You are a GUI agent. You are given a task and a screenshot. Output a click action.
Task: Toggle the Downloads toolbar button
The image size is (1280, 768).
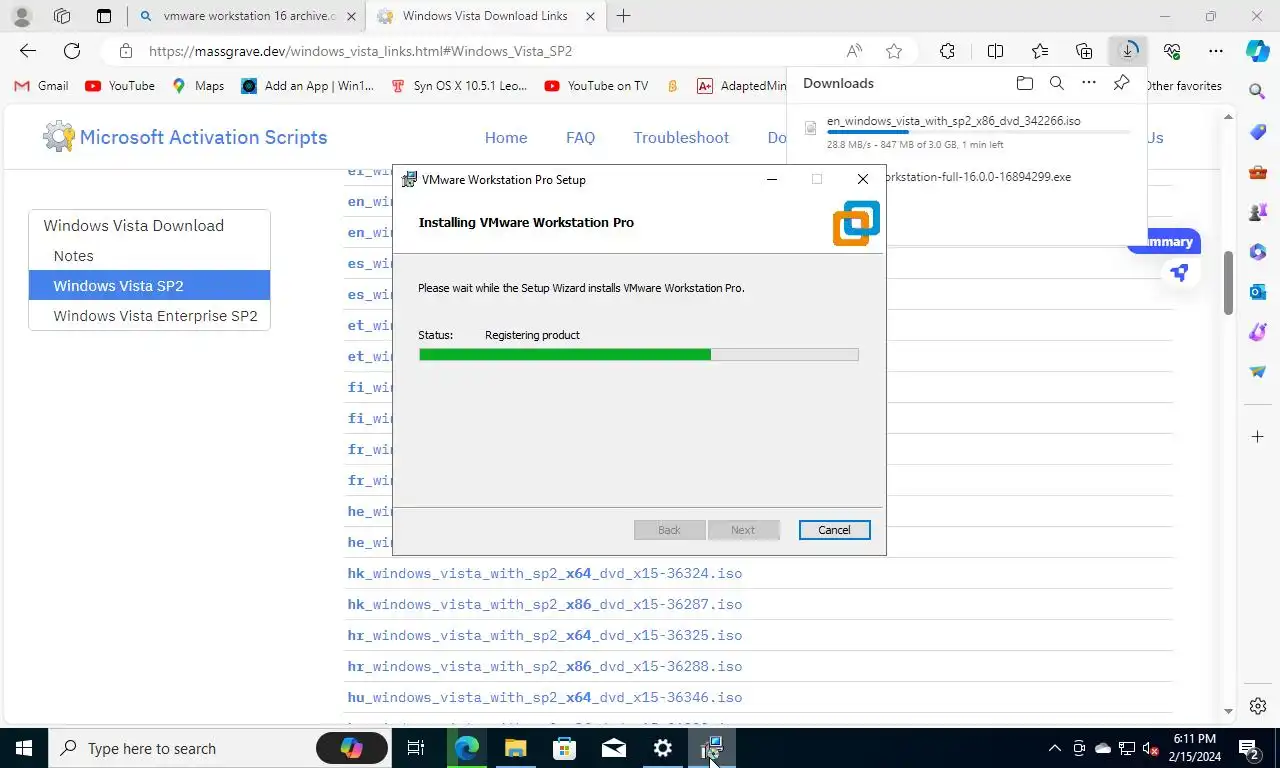(x=1128, y=50)
